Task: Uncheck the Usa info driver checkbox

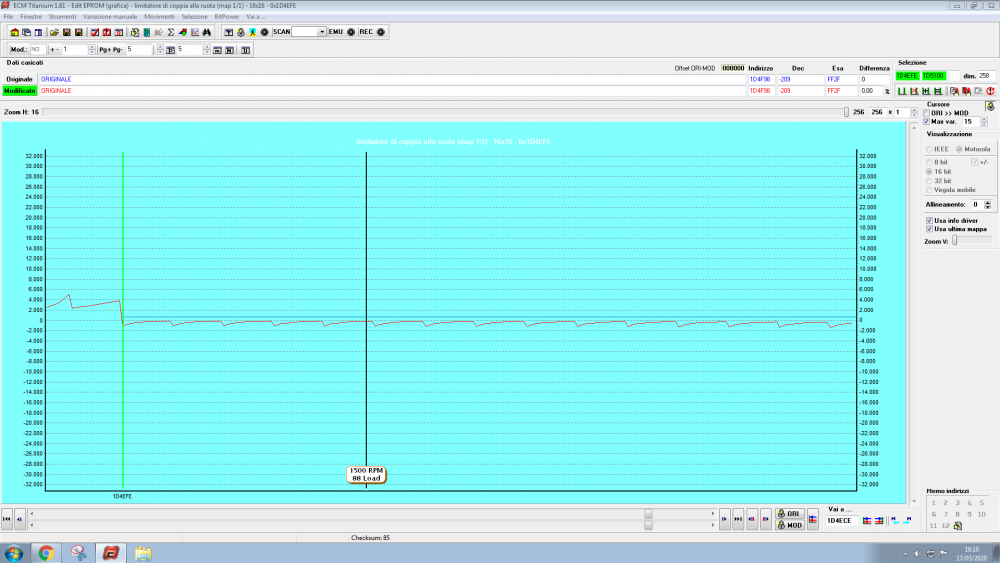Action: click(929, 220)
